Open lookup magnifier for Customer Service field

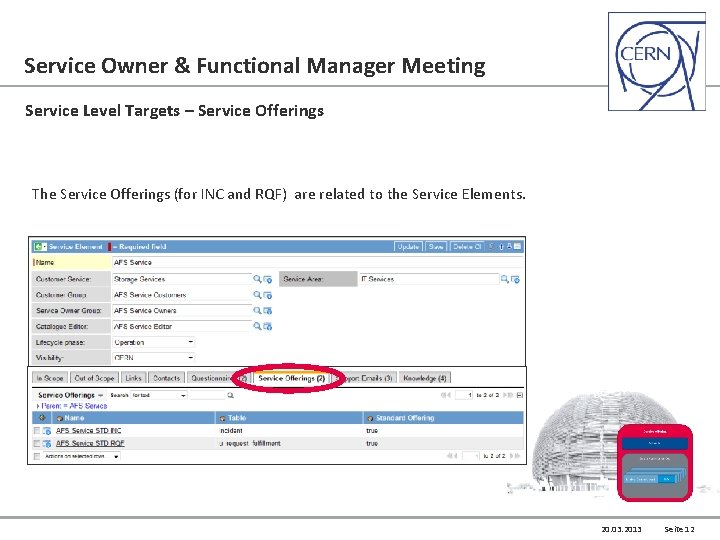point(257,279)
